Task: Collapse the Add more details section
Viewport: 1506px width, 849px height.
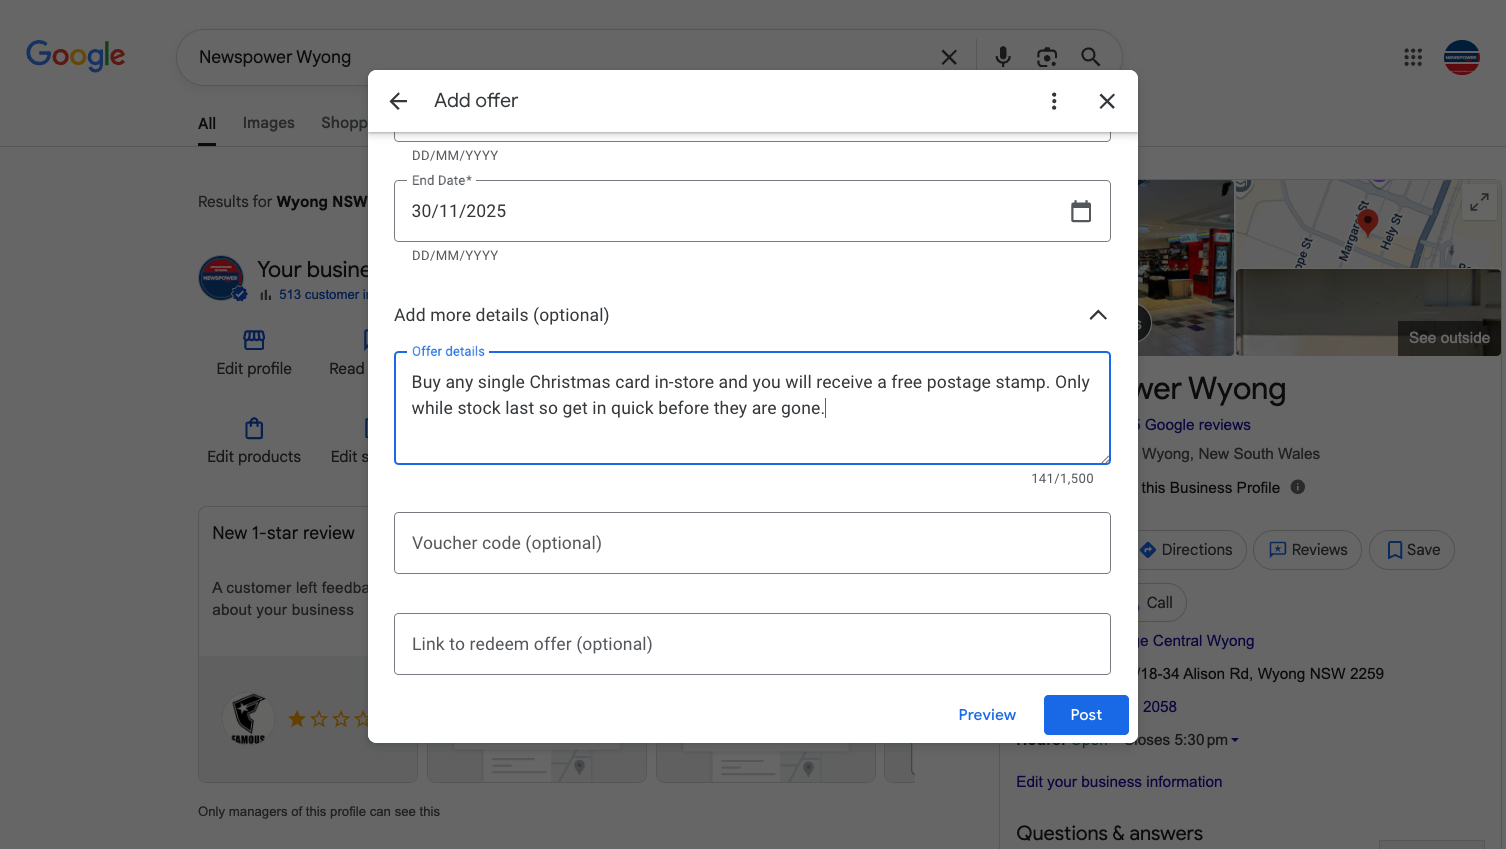Action: (x=1098, y=315)
